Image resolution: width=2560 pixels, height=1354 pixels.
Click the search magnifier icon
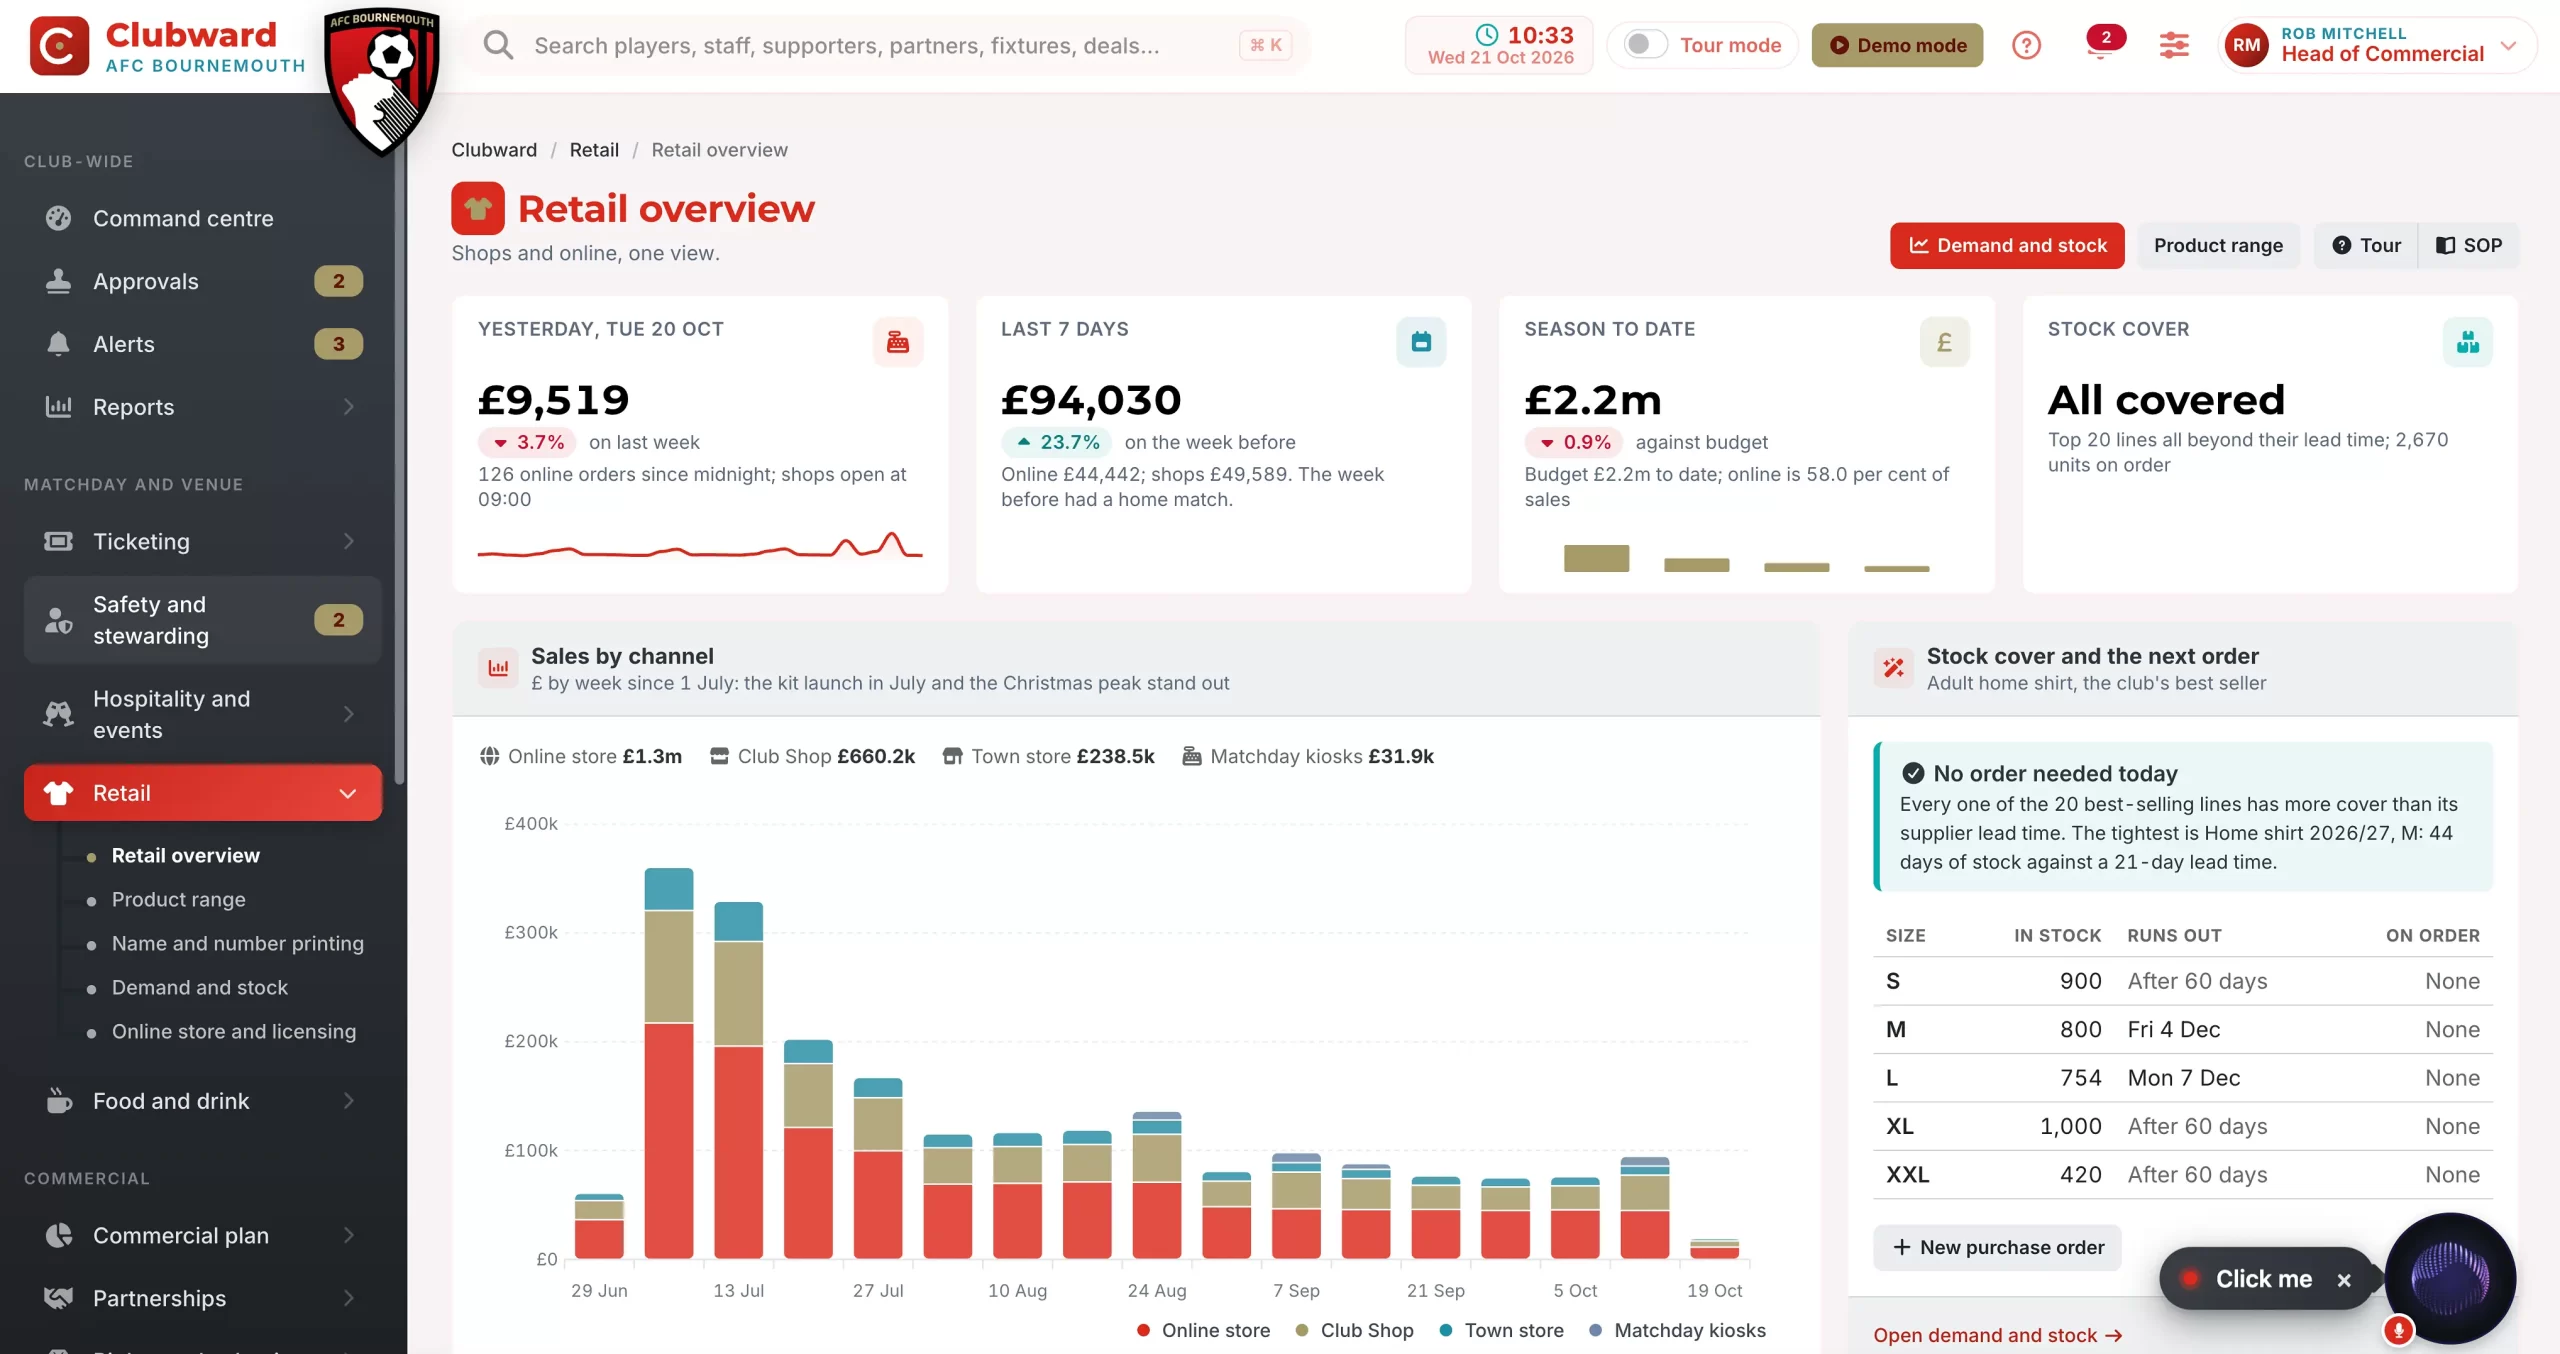(x=498, y=45)
